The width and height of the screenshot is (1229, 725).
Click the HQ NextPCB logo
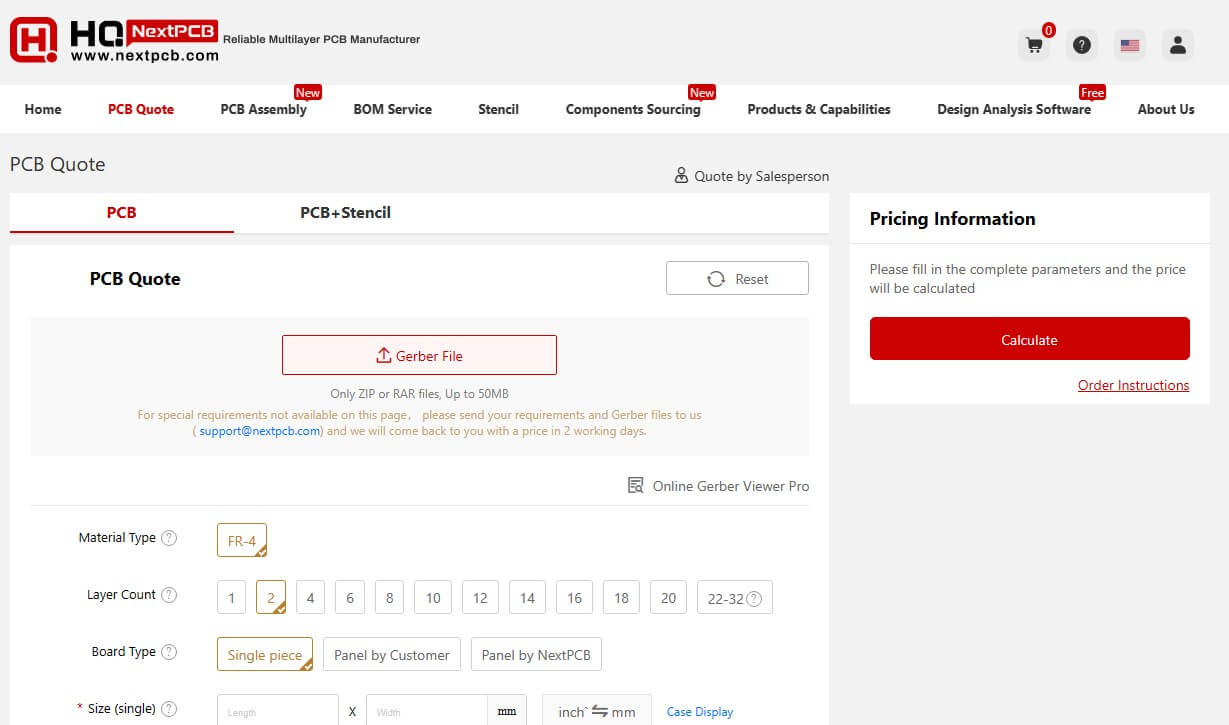coord(114,41)
